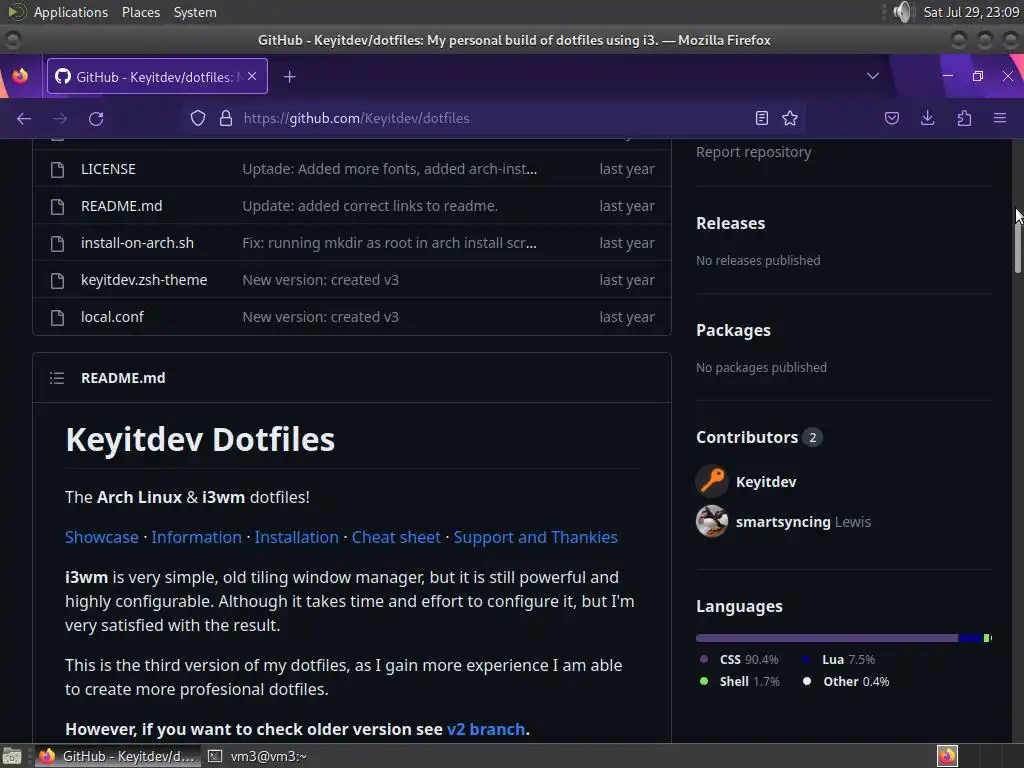Open commit 'Update: added correct links to readme.'
Viewport: 1024px width, 768px height.
(x=370, y=206)
